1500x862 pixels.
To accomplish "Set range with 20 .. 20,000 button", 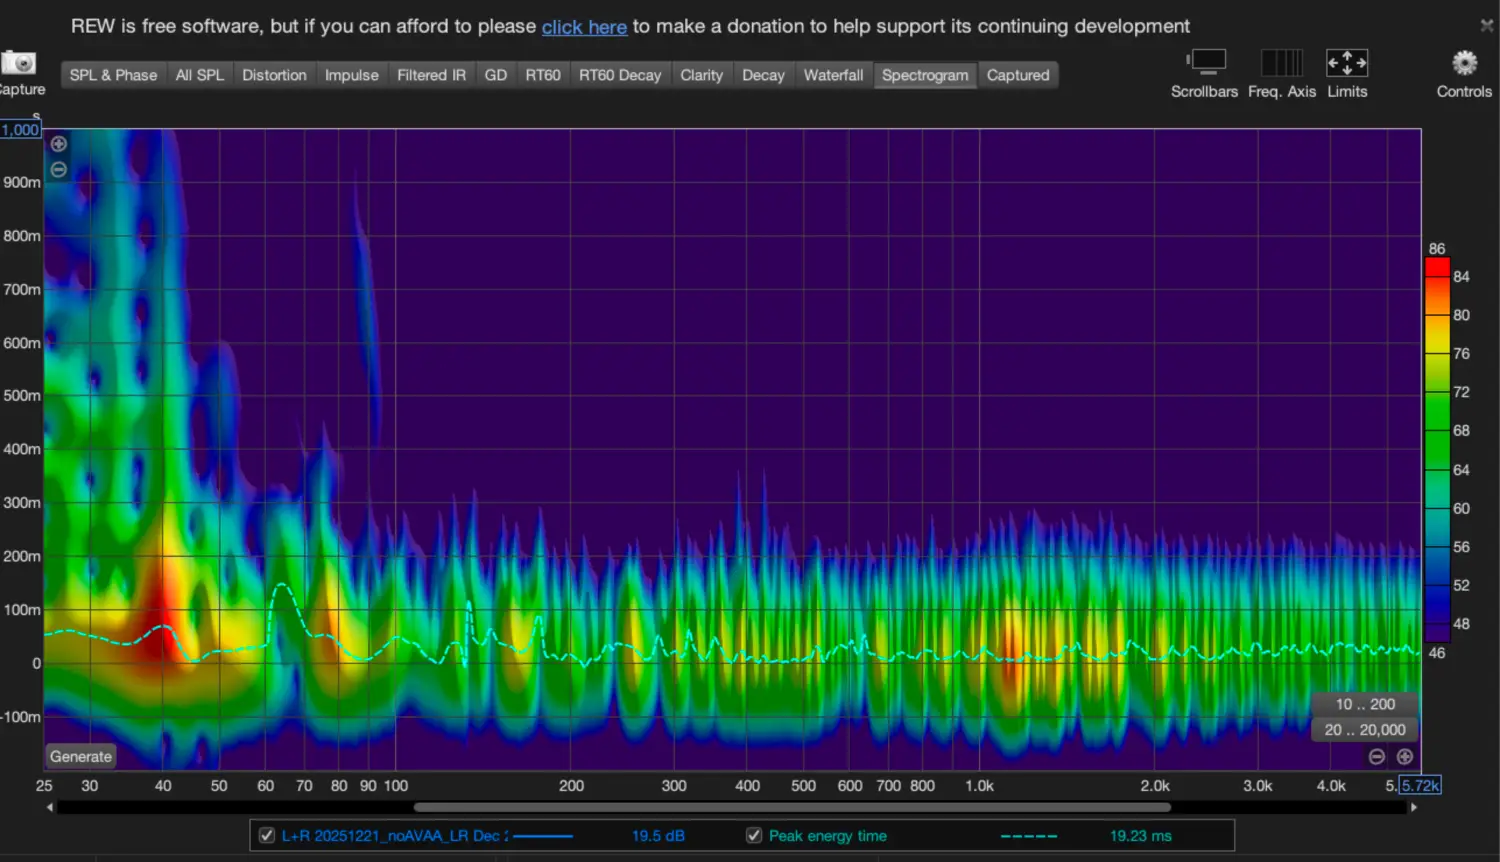I will pos(1365,730).
